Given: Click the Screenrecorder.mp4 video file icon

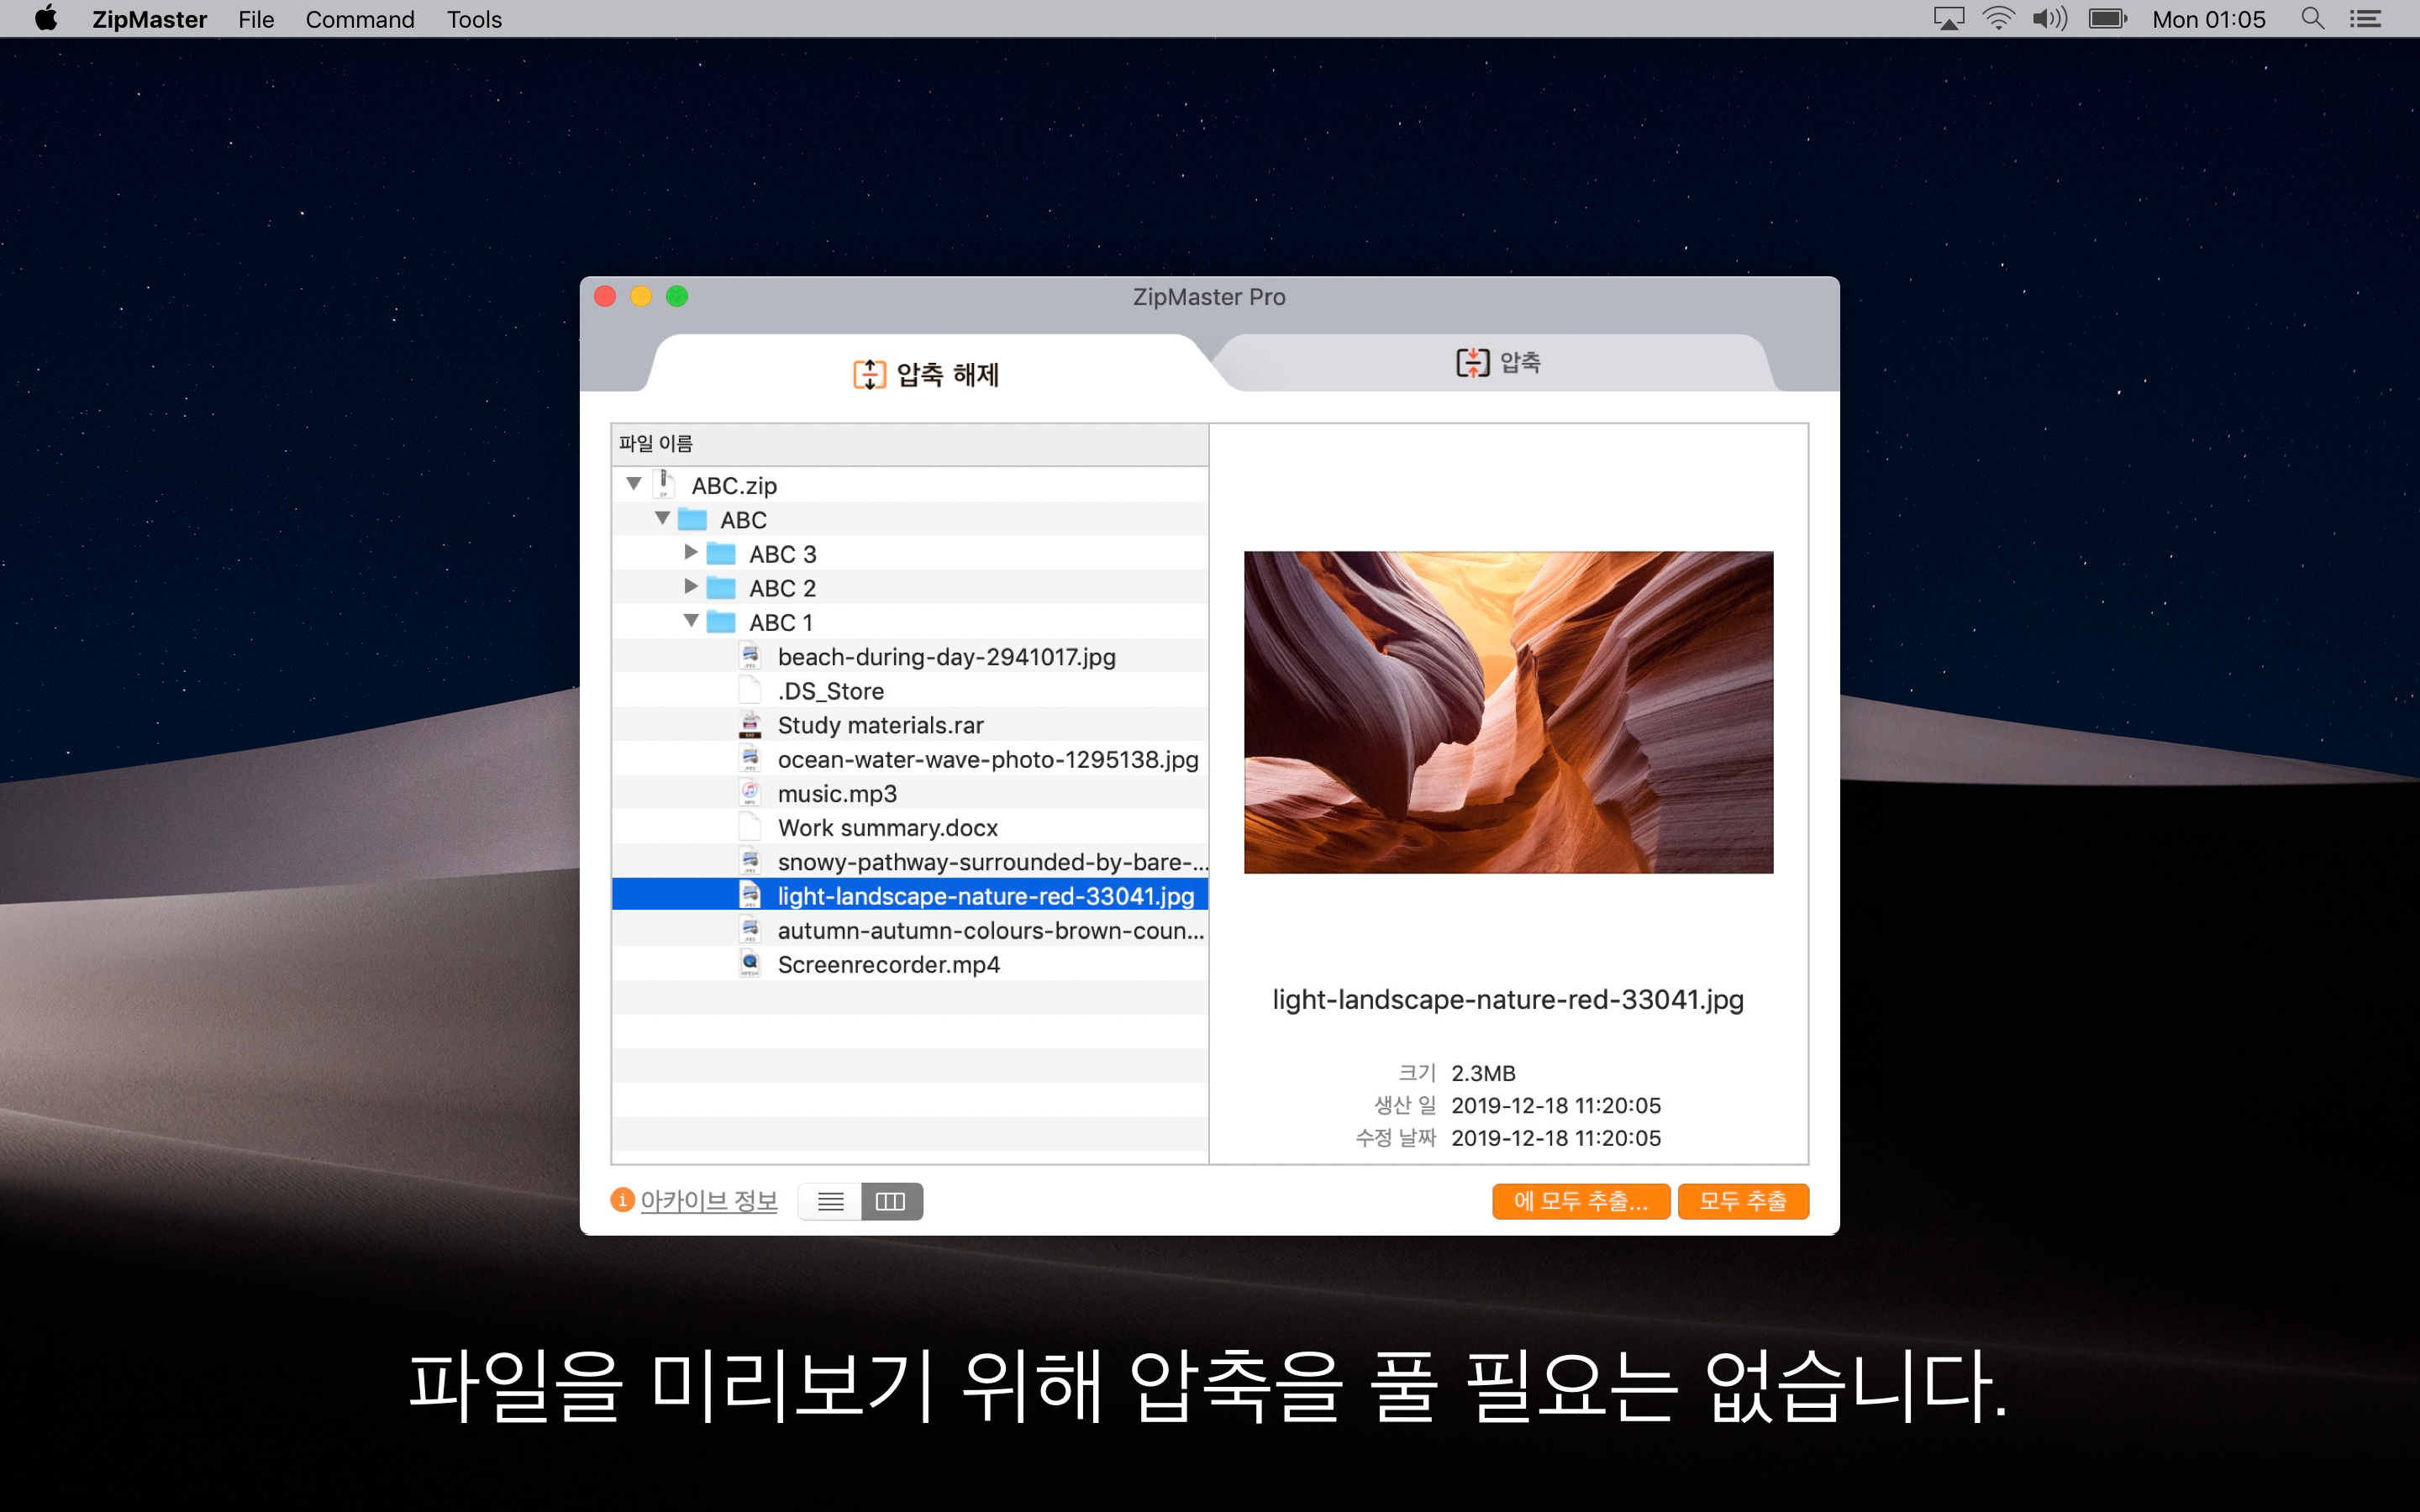Looking at the screenshot, I should point(750,963).
